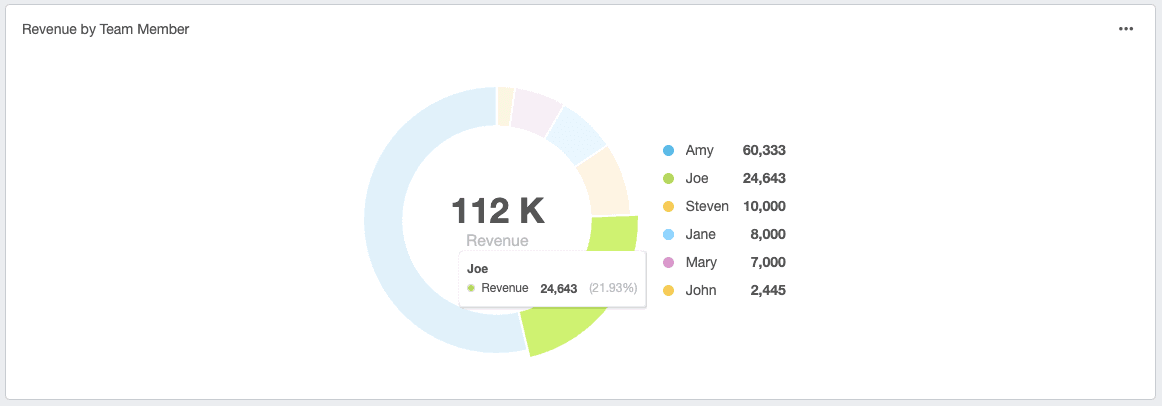The height and width of the screenshot is (406, 1162).
Task: Click Joe's green legend dot
Action: click(x=668, y=179)
